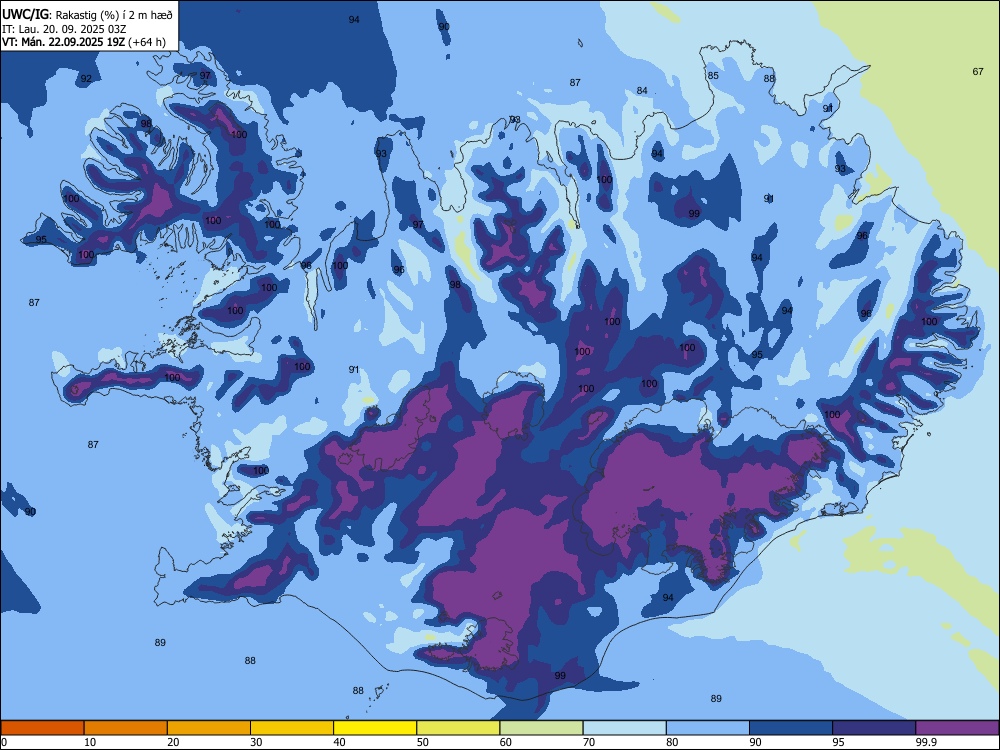Viewport: 1000px width, 750px height.
Task: Pick the yellow-green 50–60 legend swatch
Action: tap(458, 728)
